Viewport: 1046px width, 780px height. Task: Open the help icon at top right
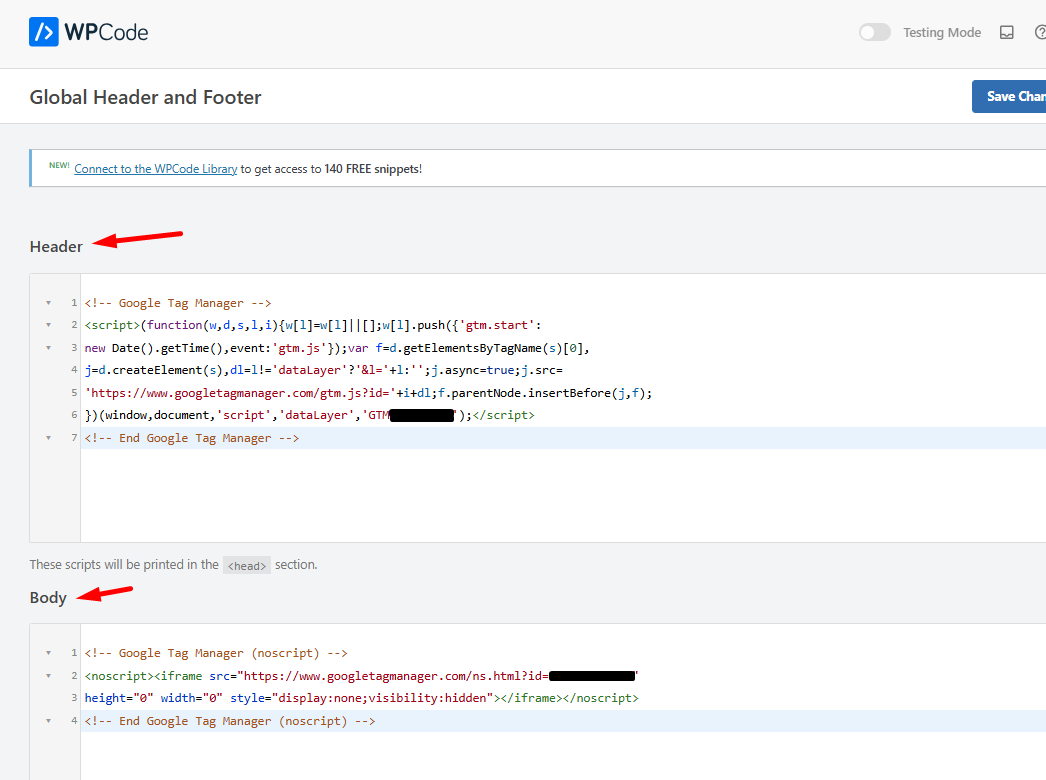pyautogui.click(x=1040, y=32)
